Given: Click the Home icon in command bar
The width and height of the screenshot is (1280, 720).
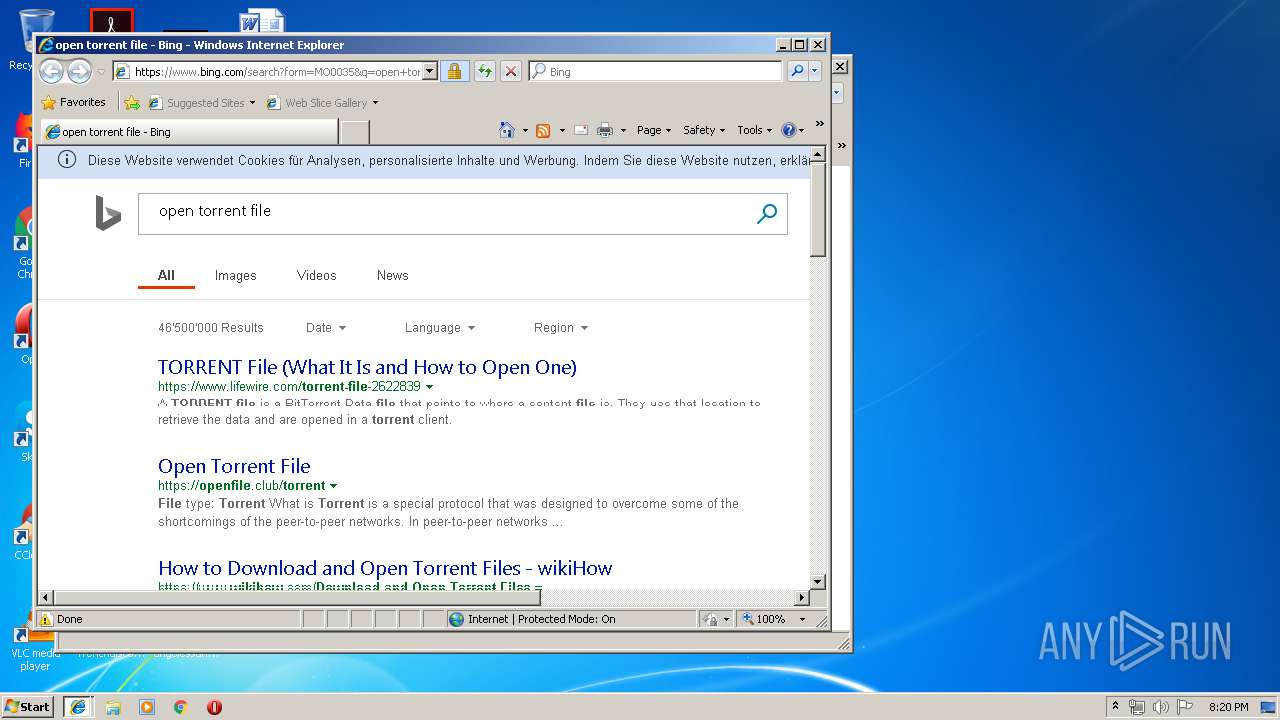Looking at the screenshot, I should [507, 130].
